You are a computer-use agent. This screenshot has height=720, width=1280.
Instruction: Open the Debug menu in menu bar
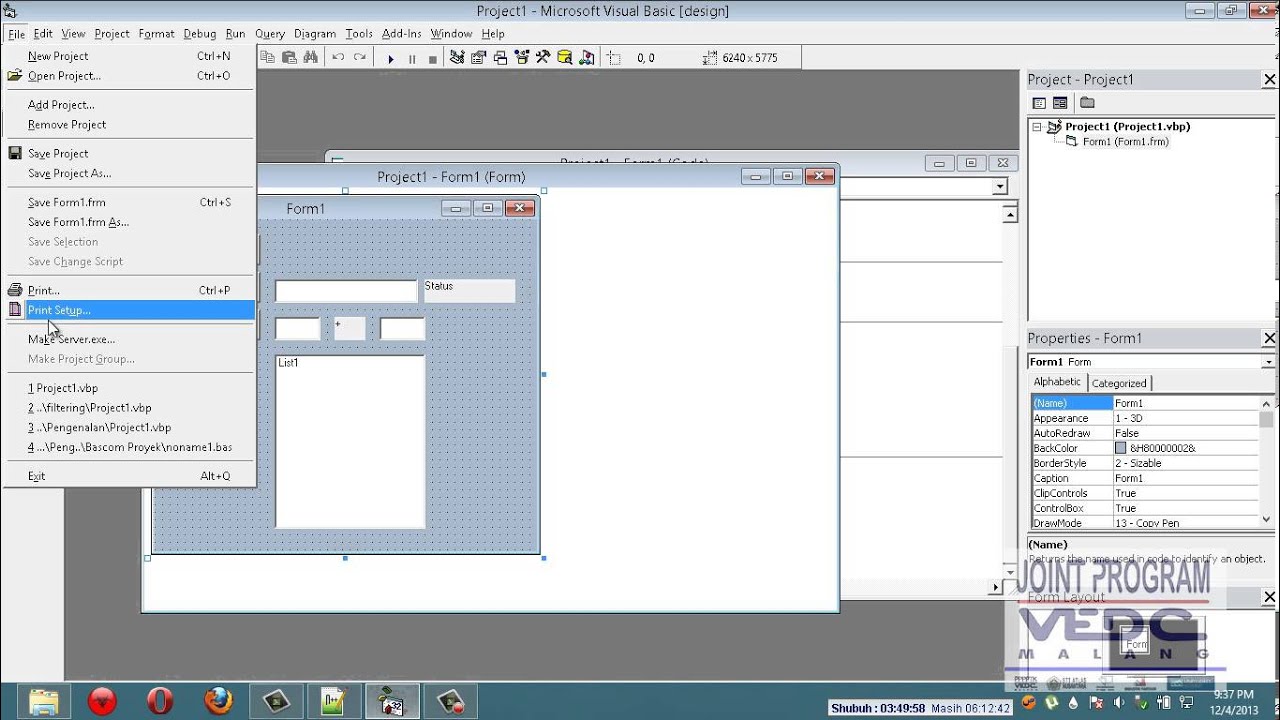pos(199,34)
